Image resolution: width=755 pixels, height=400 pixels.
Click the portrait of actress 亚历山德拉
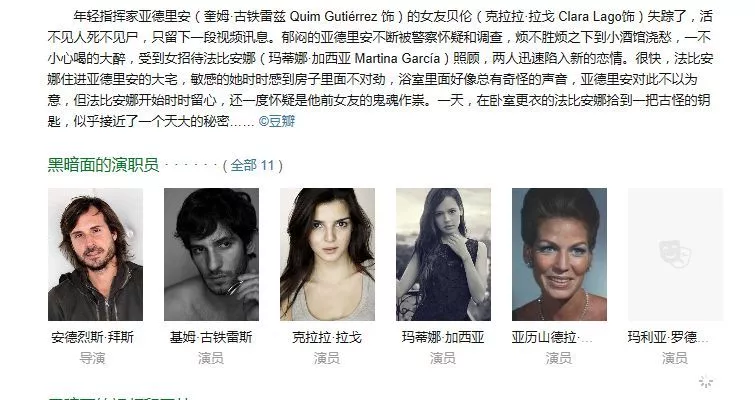pos(560,254)
